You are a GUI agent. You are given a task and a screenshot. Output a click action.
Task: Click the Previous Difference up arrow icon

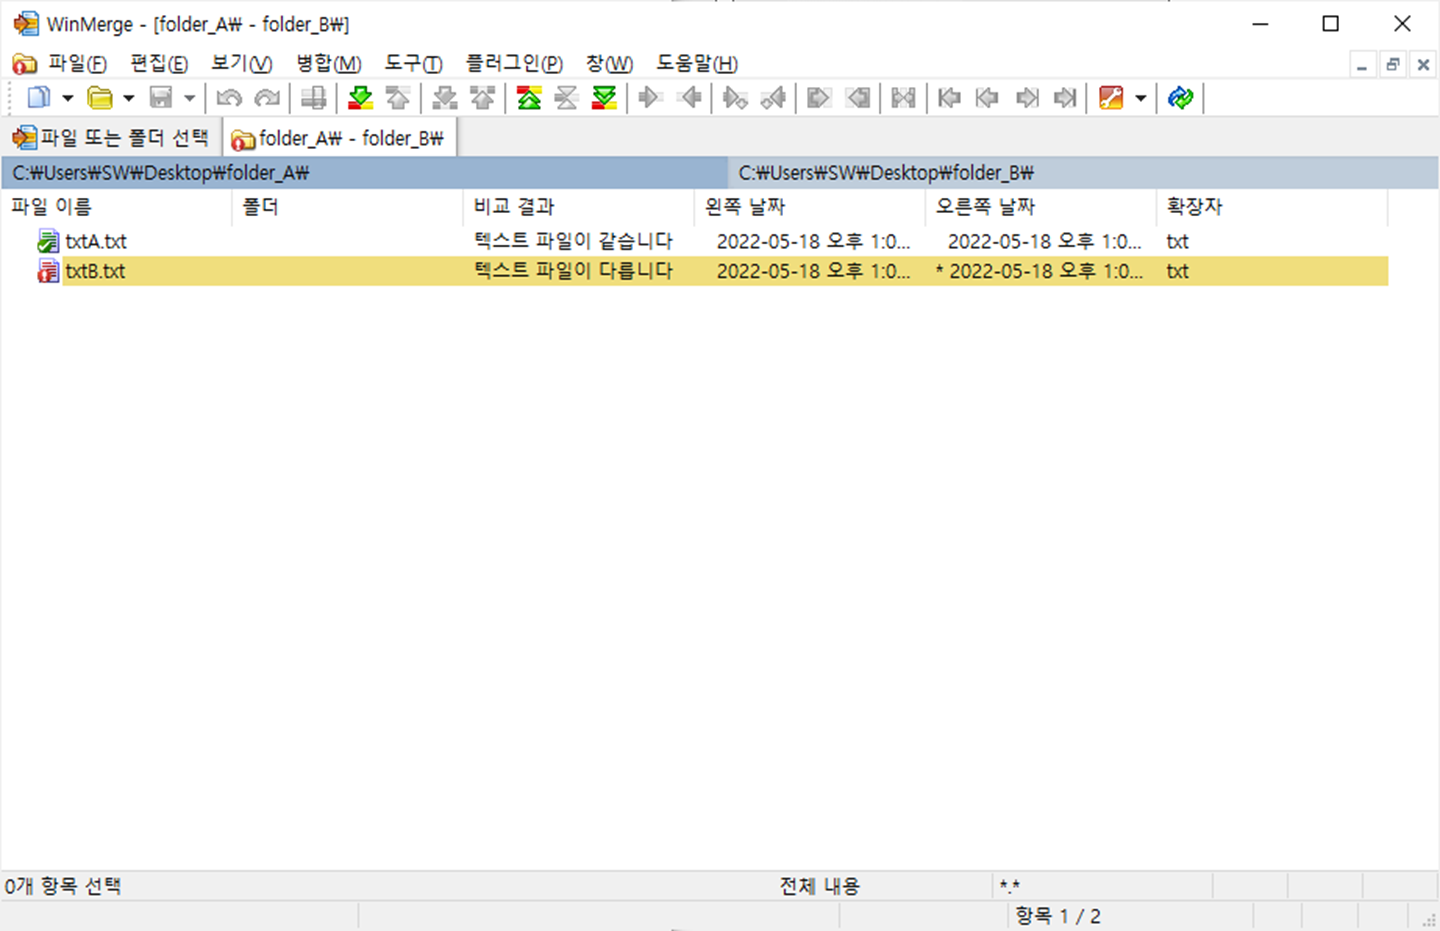click(x=398, y=97)
